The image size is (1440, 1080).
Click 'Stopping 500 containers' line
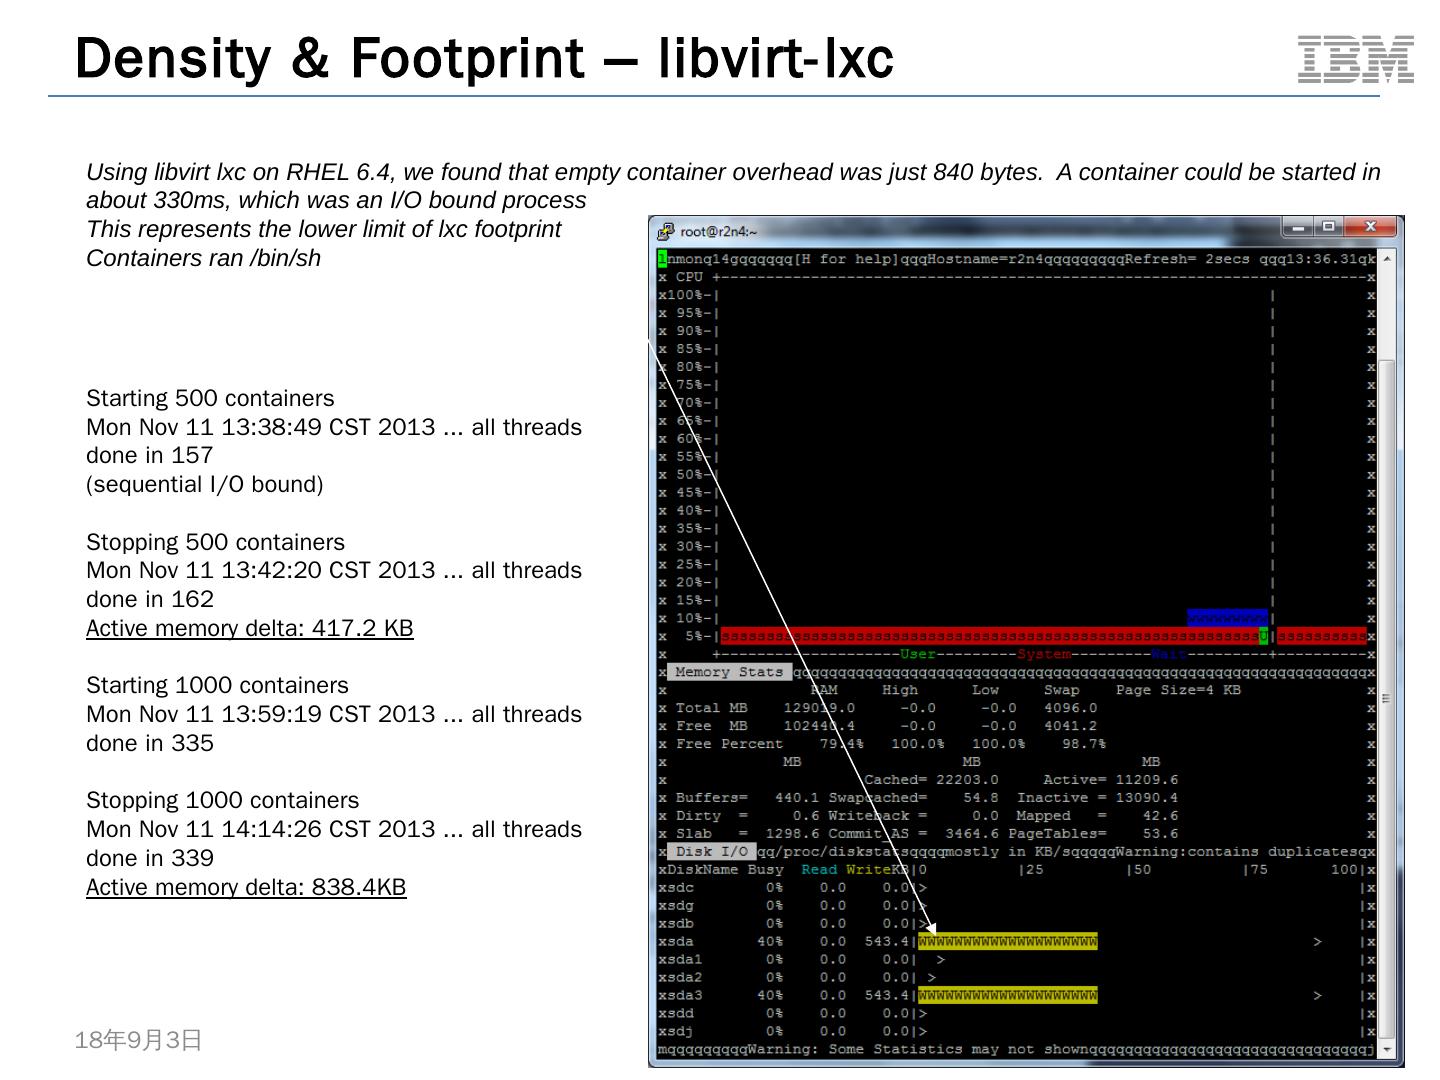pyautogui.click(x=215, y=542)
